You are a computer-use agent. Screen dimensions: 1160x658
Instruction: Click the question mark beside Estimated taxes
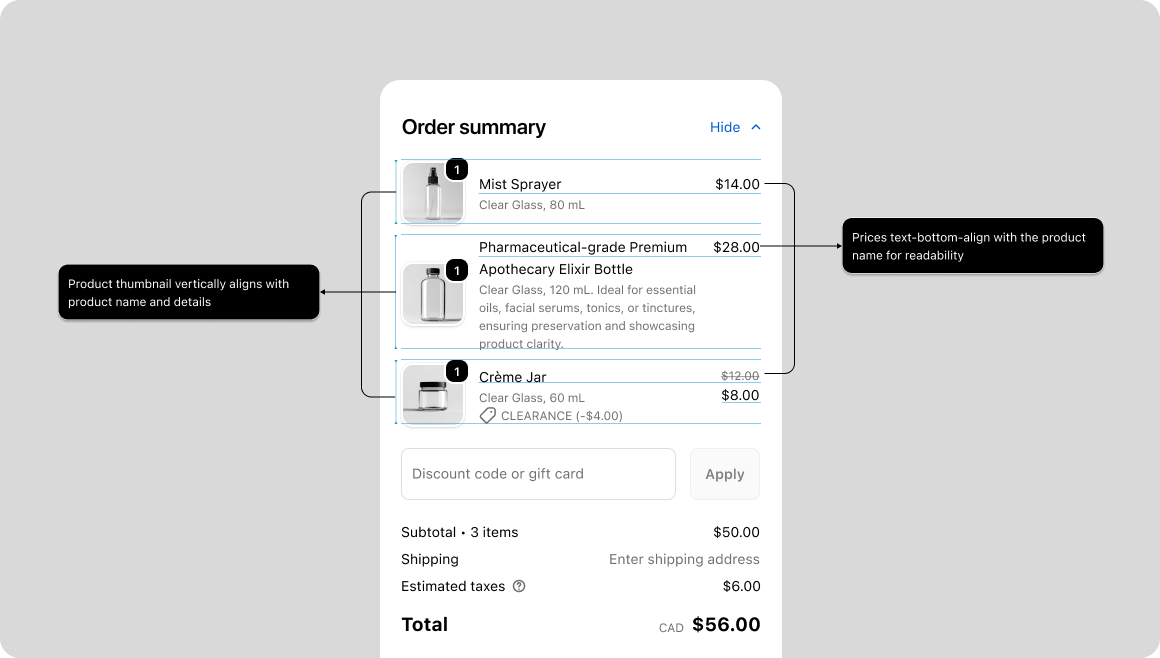tap(518, 586)
